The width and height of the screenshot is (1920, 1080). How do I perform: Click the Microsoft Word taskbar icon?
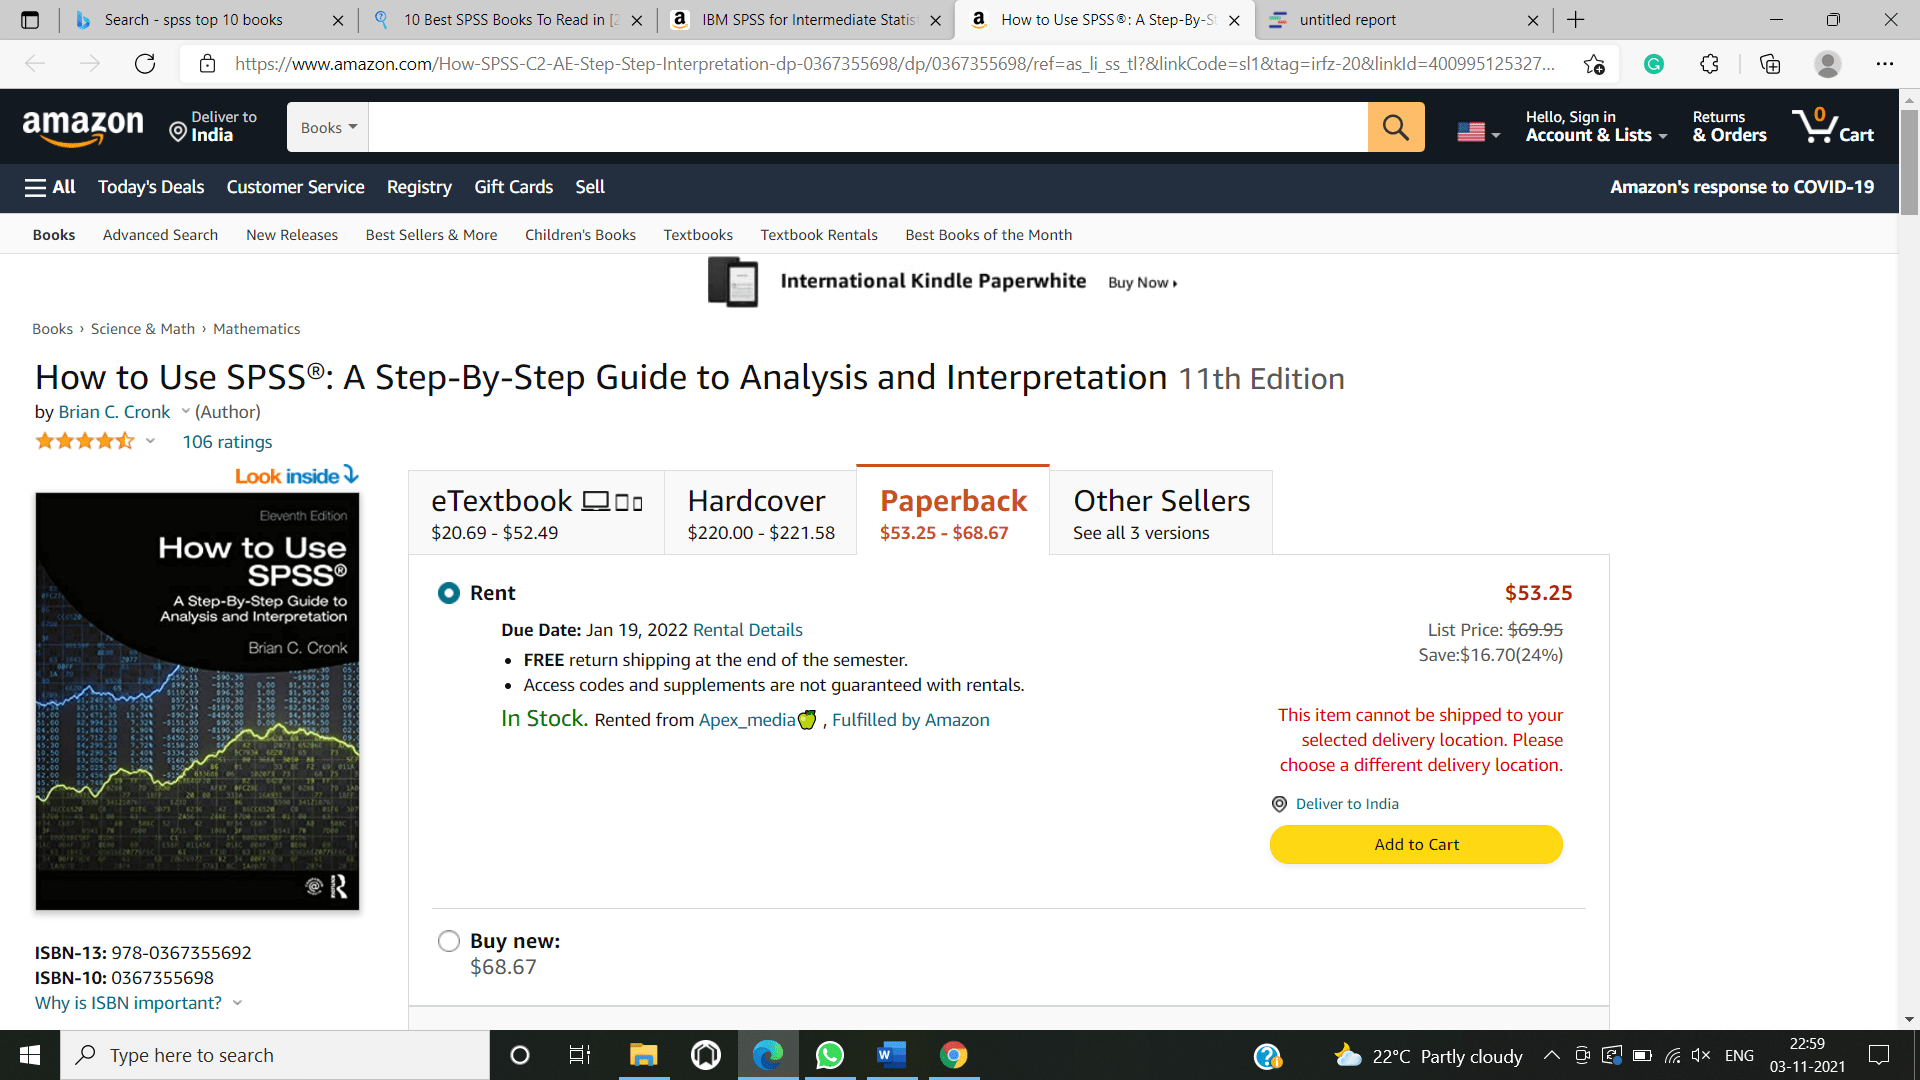coord(891,1055)
